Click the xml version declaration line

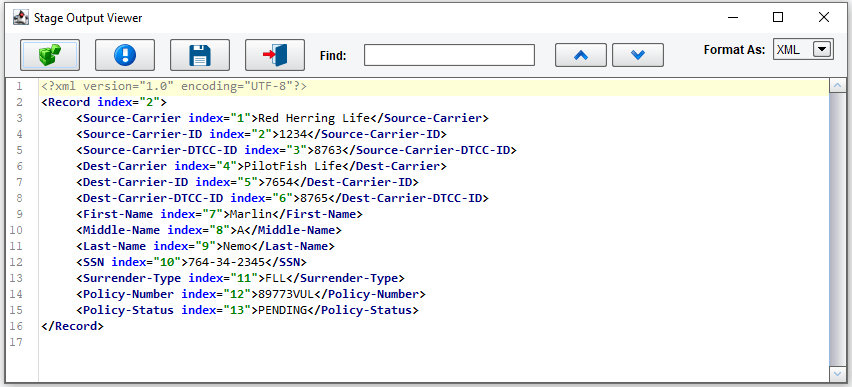tap(174, 86)
